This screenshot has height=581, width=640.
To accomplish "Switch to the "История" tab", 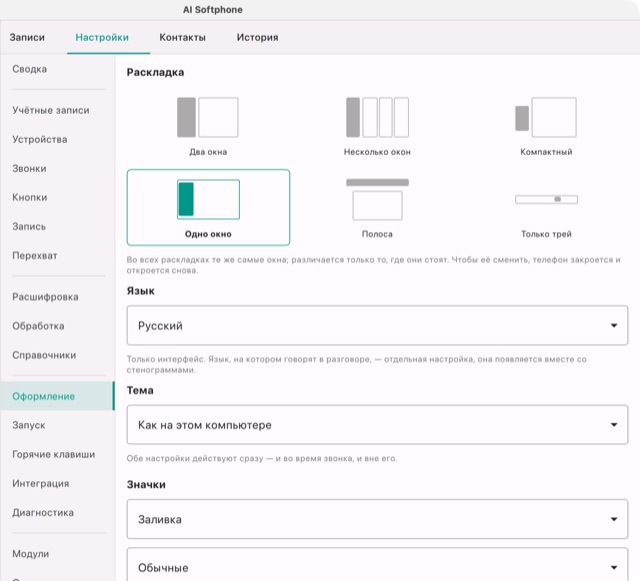I will point(258,37).
